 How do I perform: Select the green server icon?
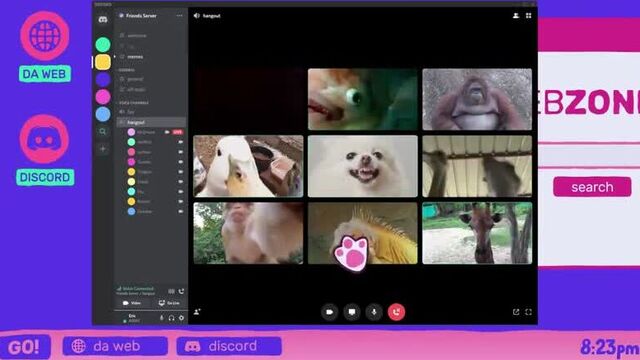tap(103, 44)
